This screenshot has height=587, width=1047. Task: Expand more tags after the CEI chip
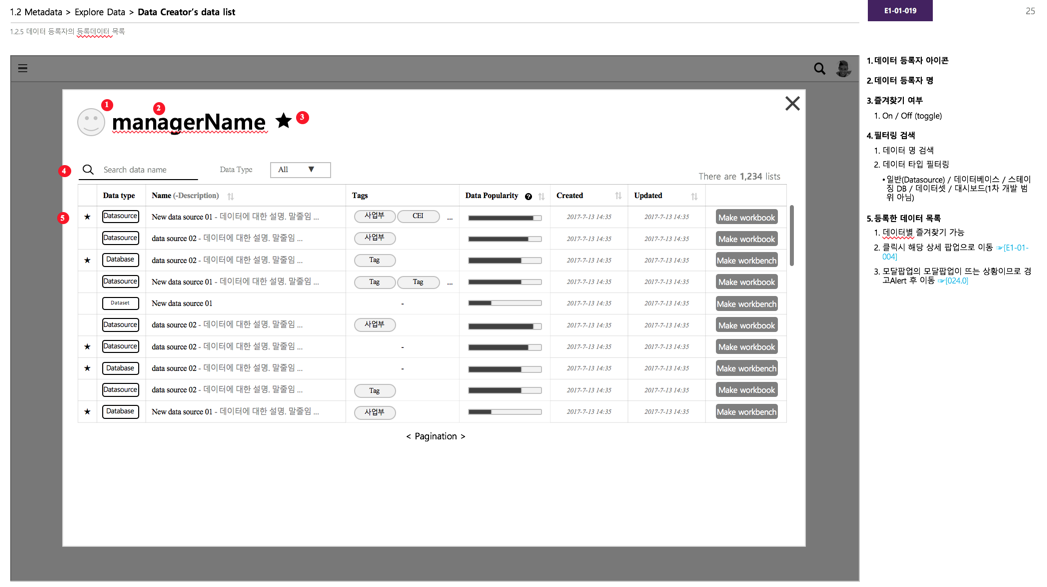pyautogui.click(x=449, y=218)
